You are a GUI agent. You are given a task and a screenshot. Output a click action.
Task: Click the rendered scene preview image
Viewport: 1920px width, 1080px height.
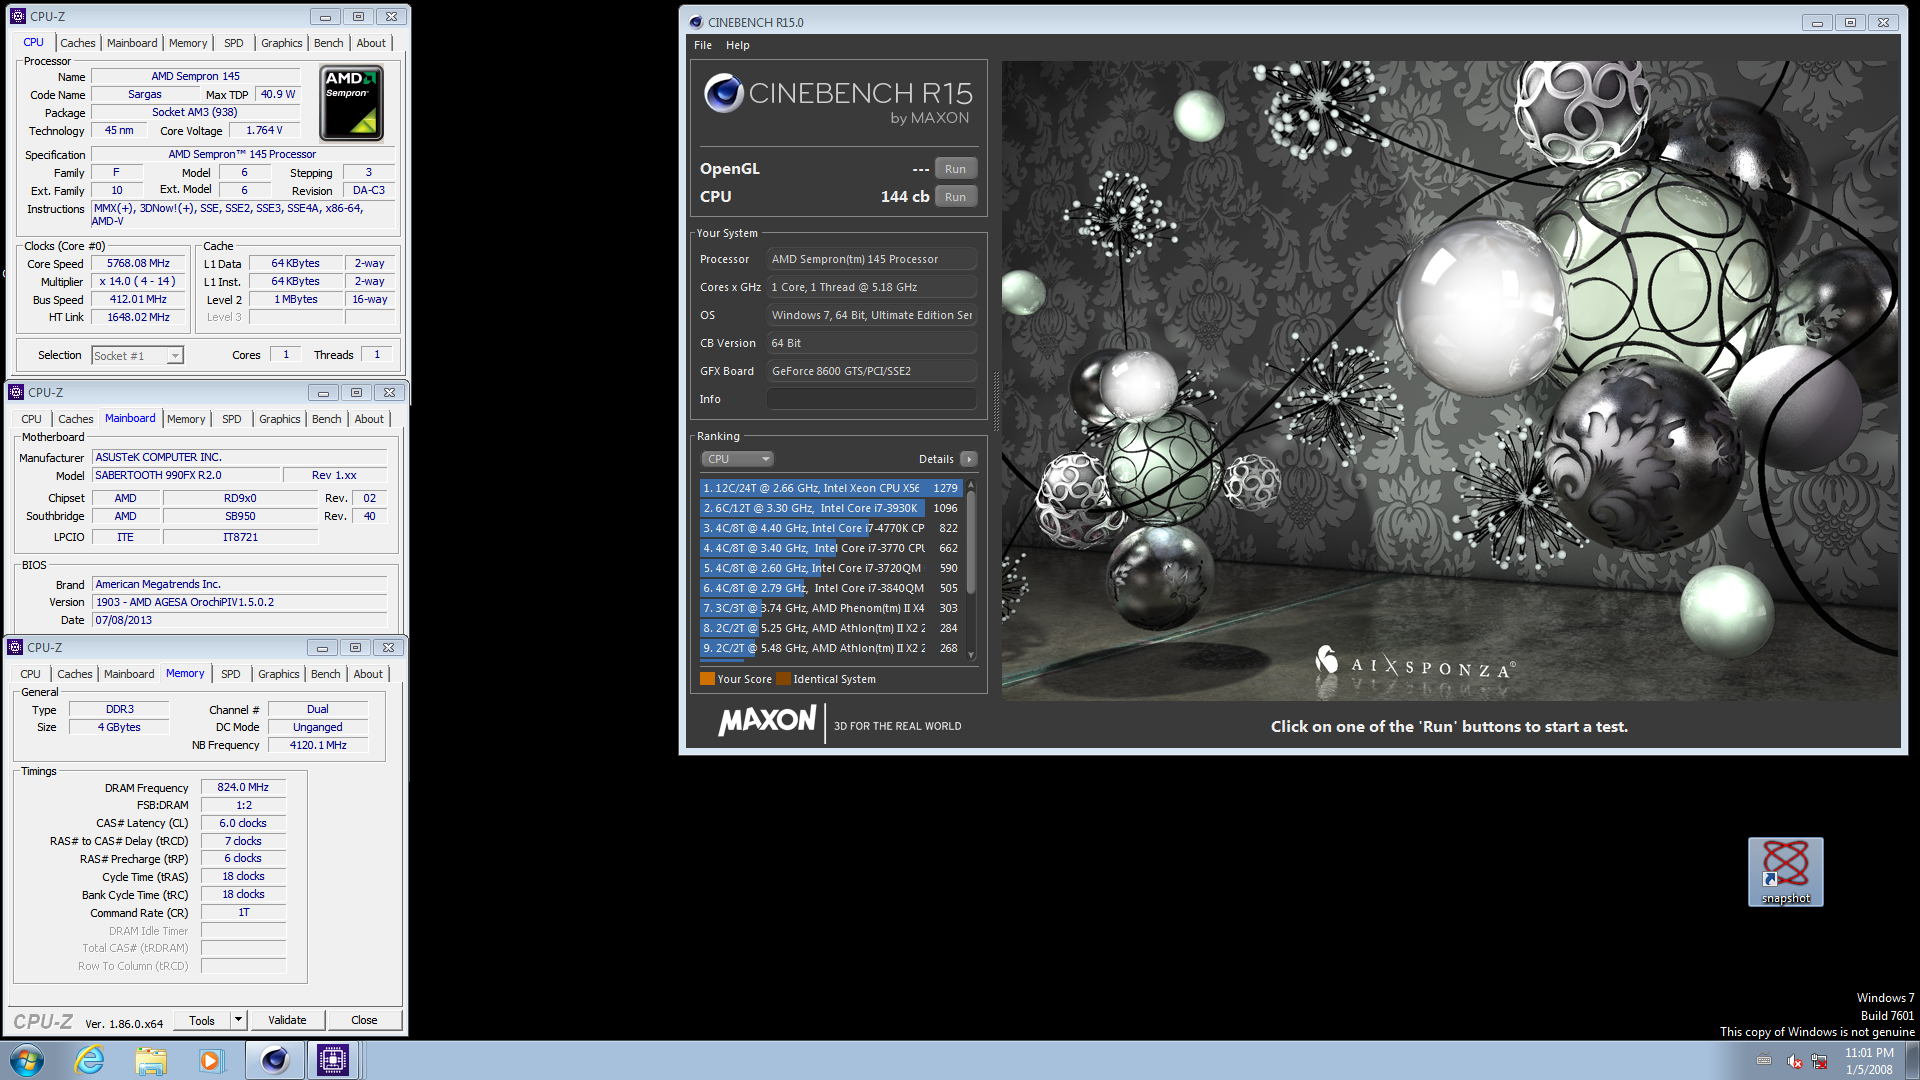coord(1450,380)
